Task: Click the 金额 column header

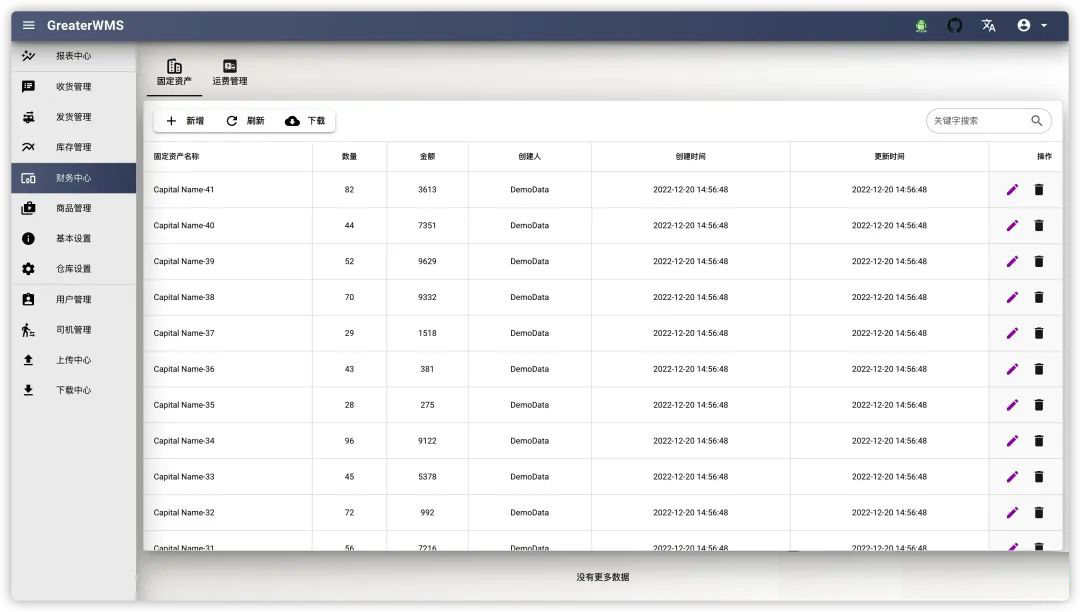Action: click(427, 156)
